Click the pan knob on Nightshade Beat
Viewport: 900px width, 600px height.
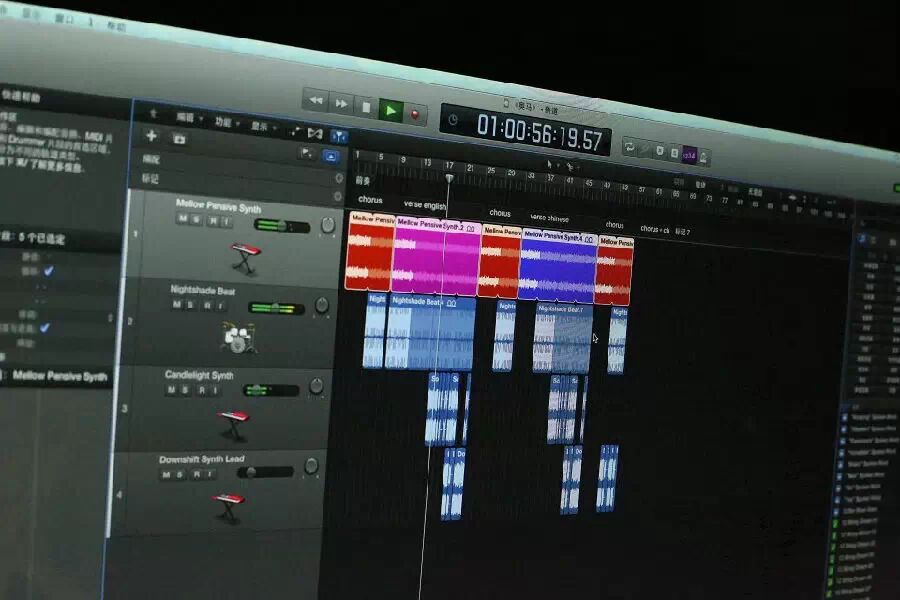click(322, 305)
